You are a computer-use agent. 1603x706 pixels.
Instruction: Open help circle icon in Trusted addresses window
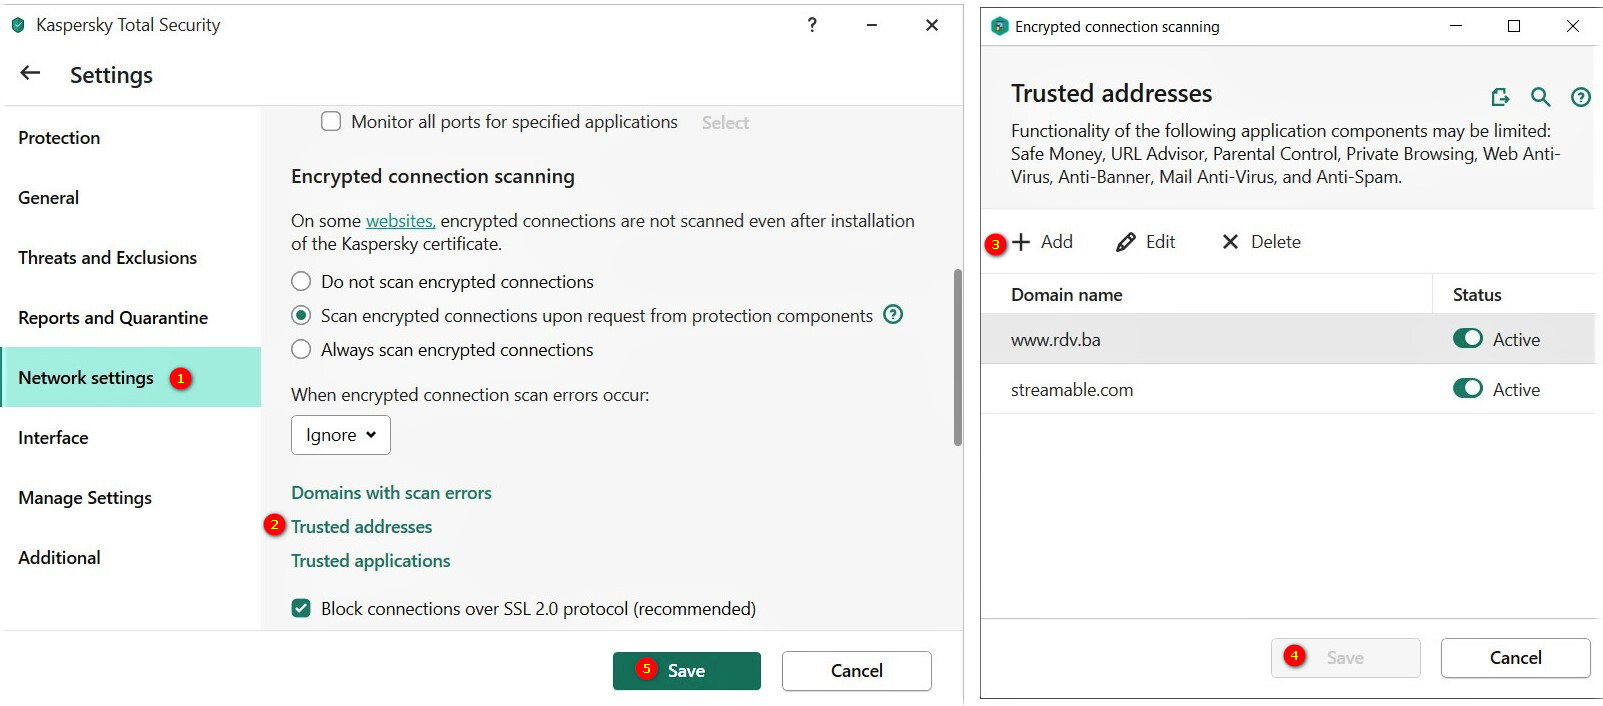tap(1581, 97)
